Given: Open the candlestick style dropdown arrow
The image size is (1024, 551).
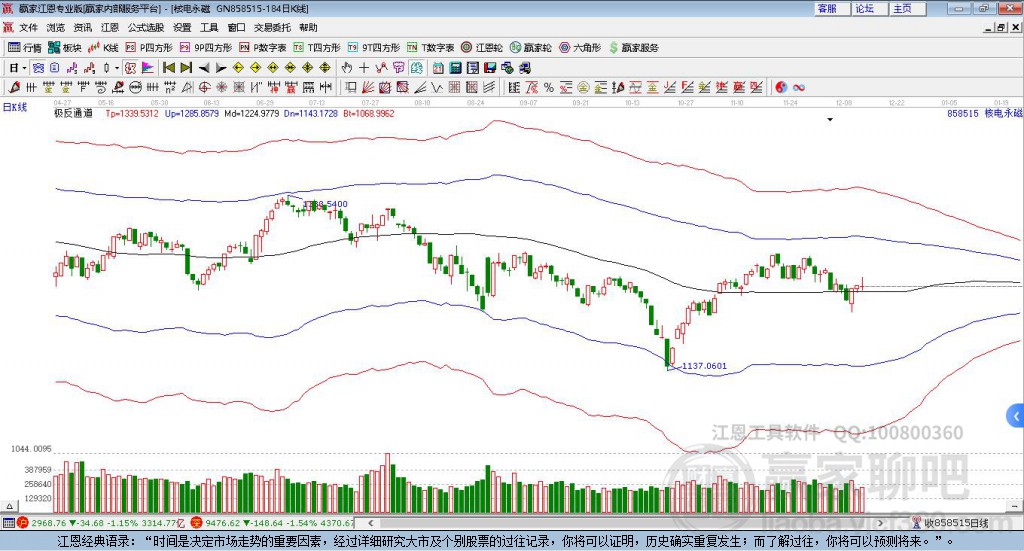Looking at the screenshot, I should 117,68.
